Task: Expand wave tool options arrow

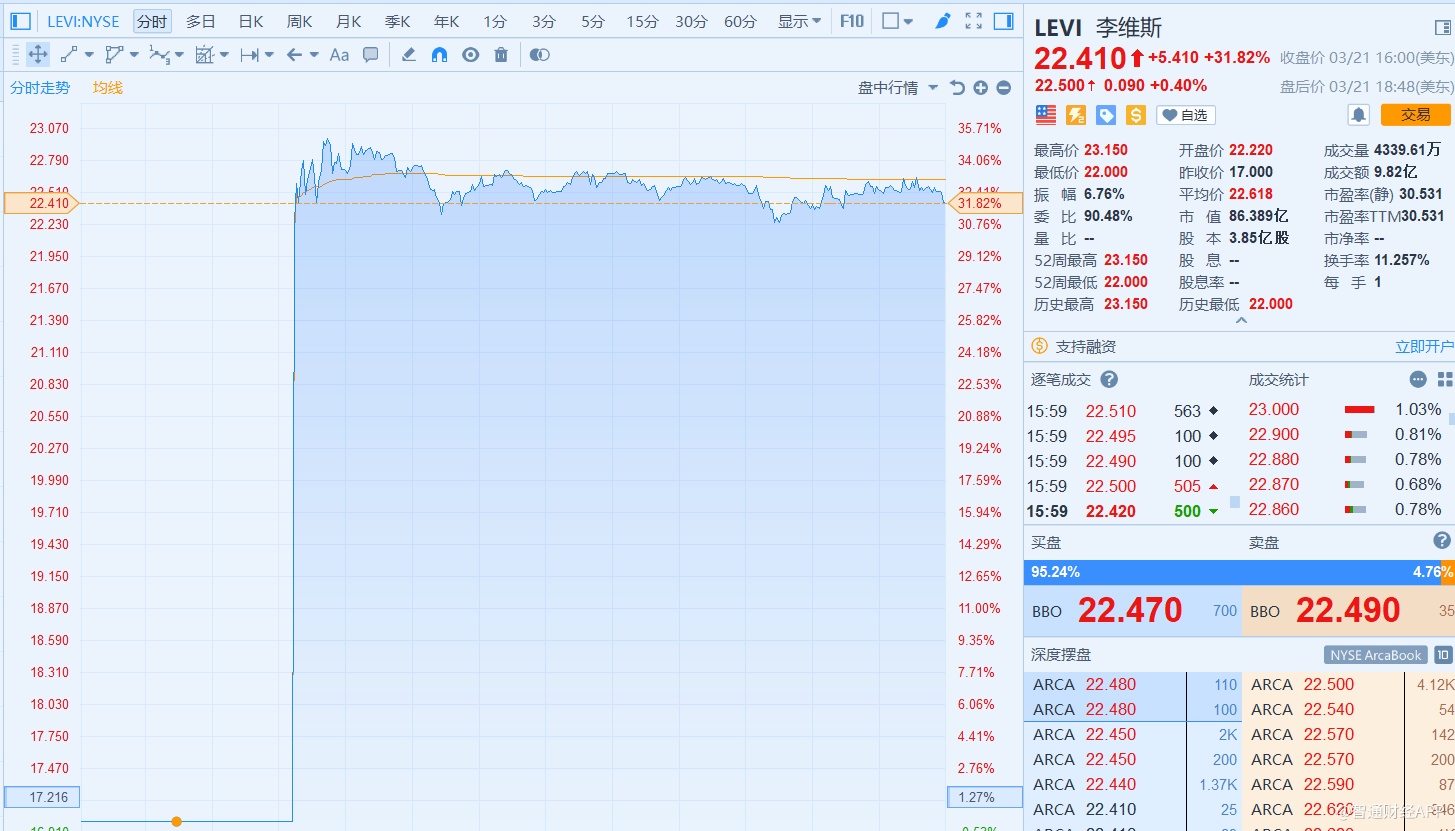Action: (x=179, y=55)
